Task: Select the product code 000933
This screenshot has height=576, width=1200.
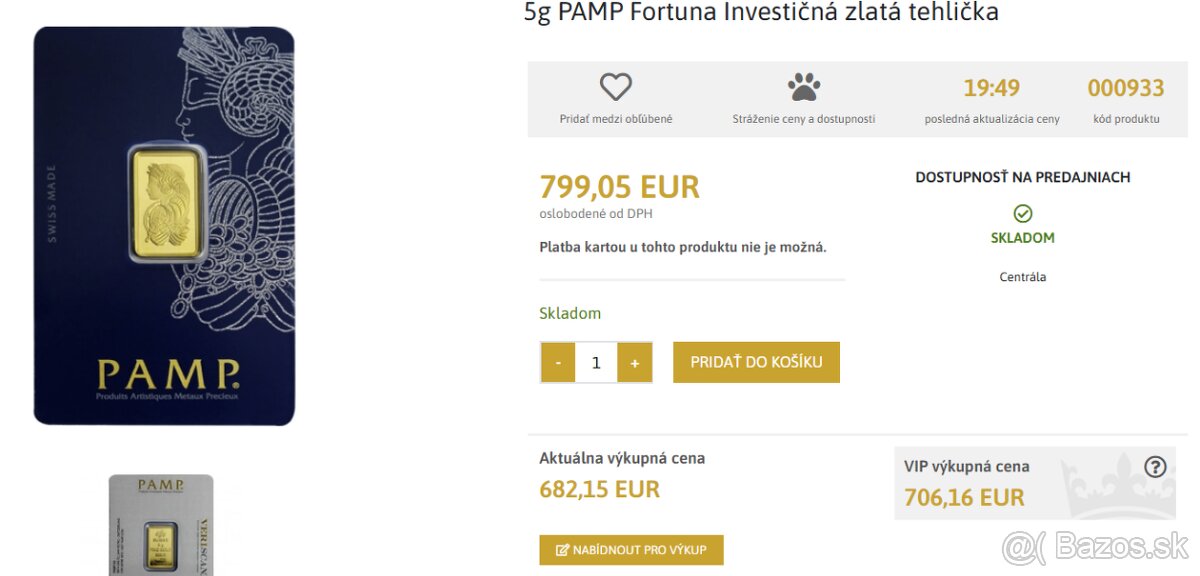Action: [1125, 88]
